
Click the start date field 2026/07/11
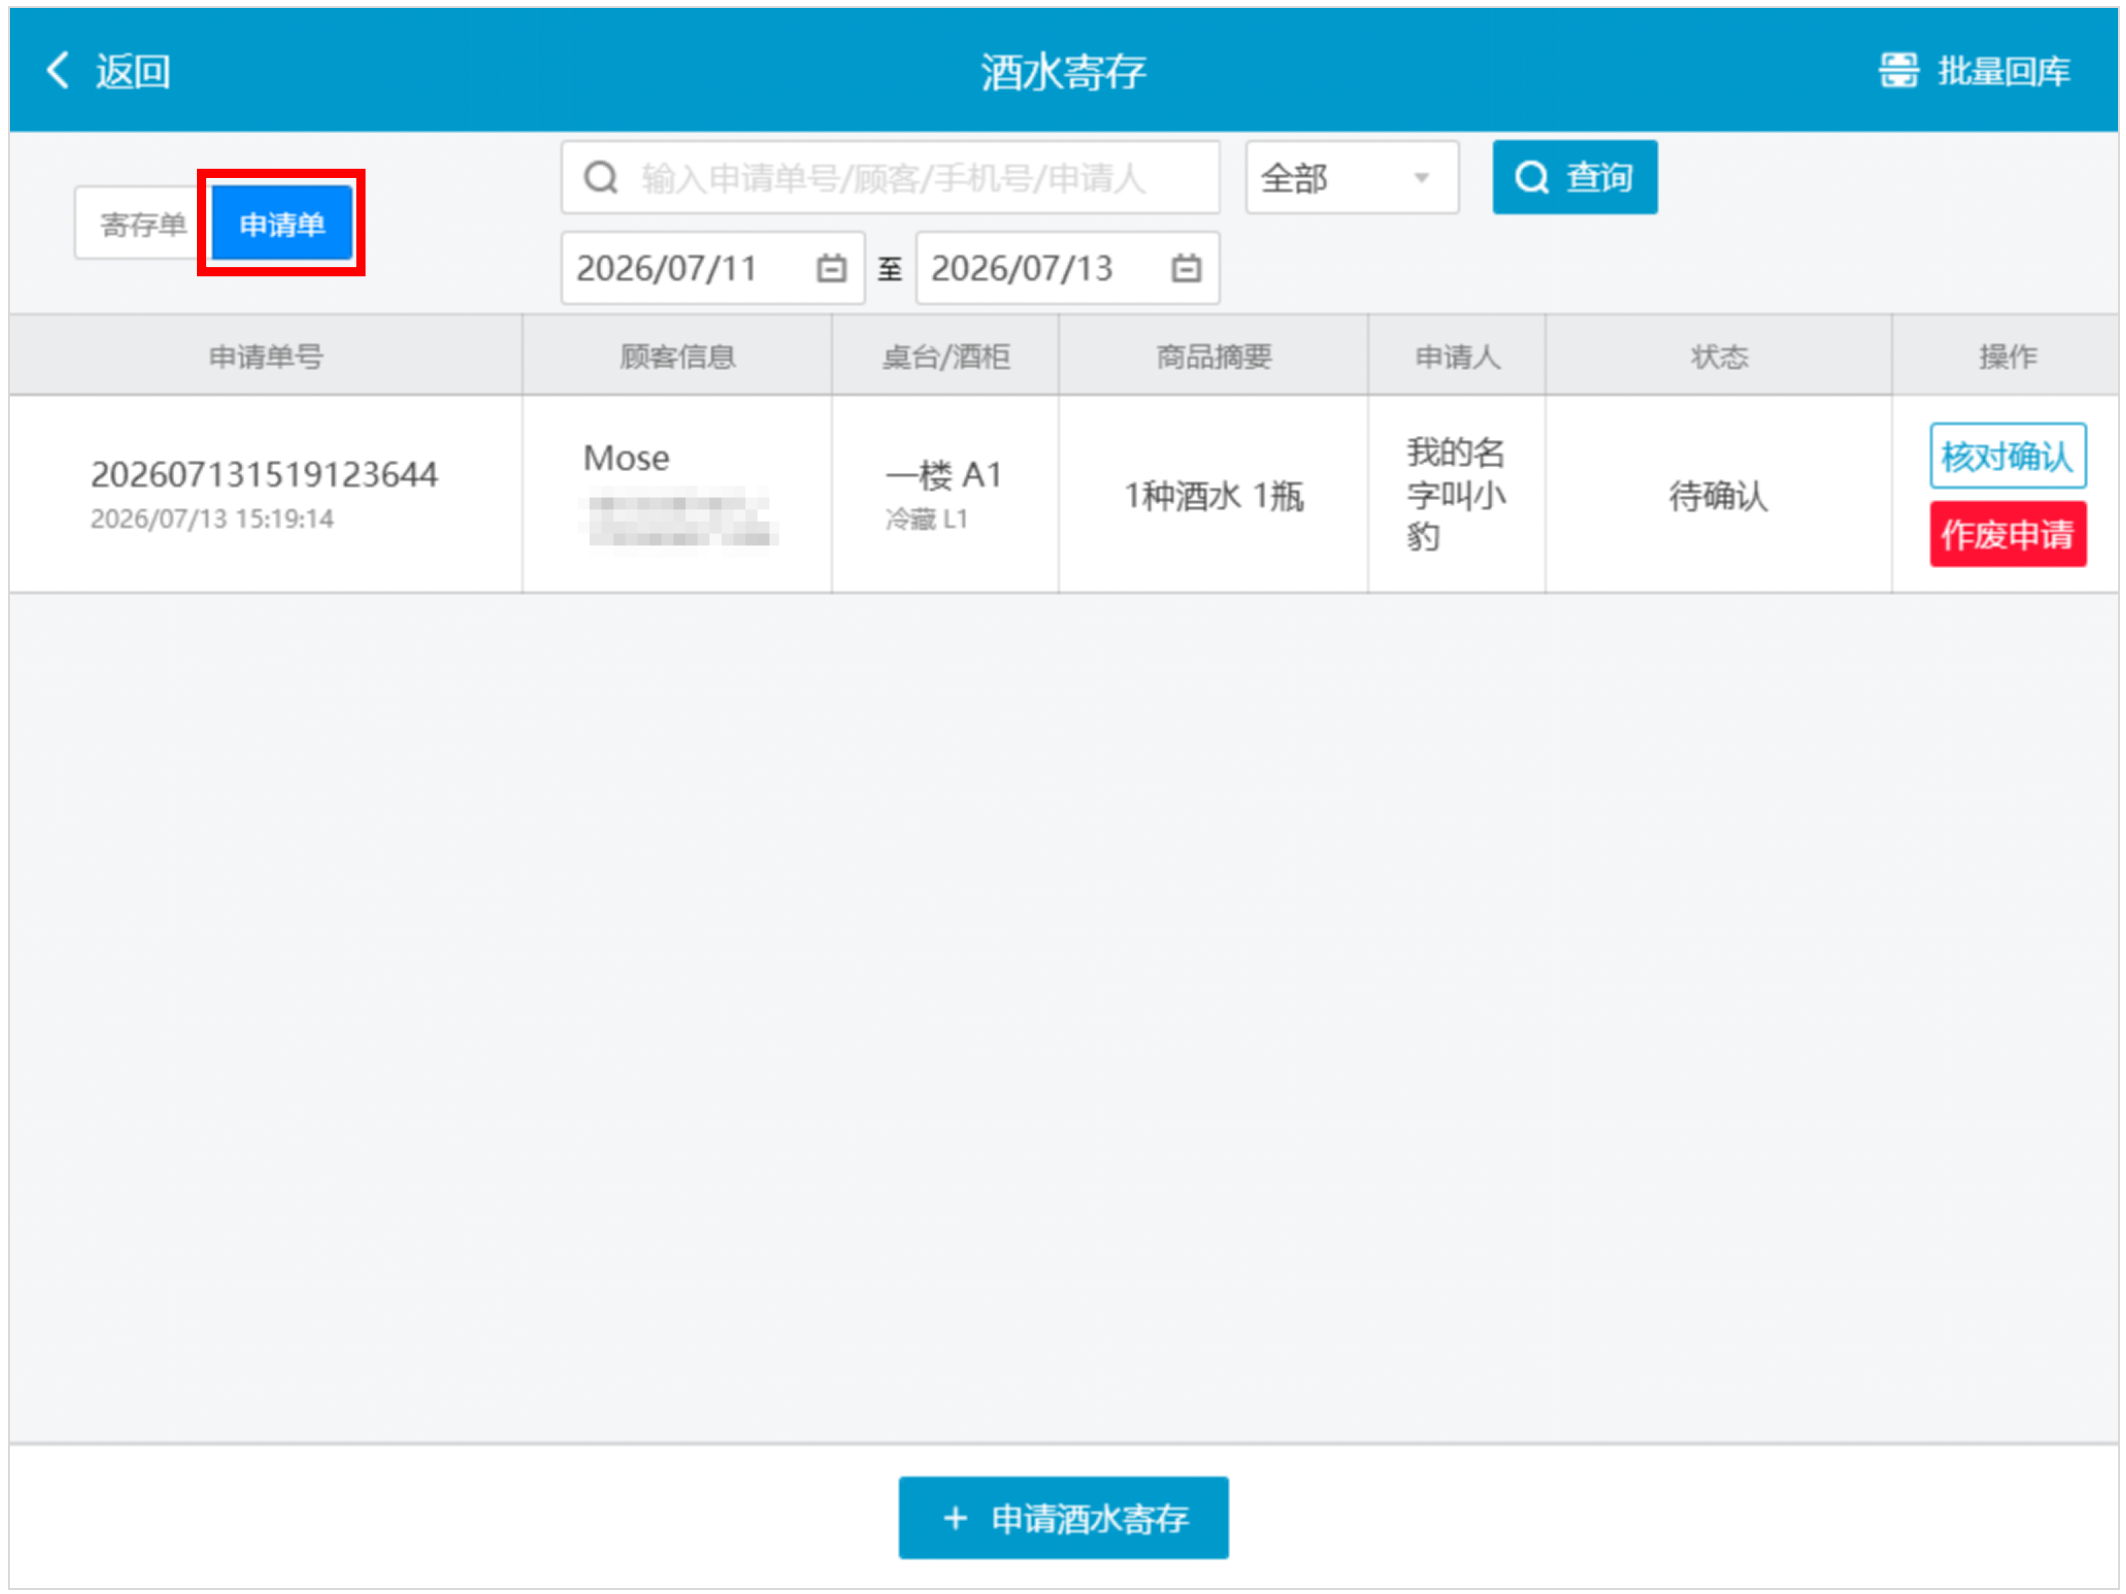[x=712, y=268]
